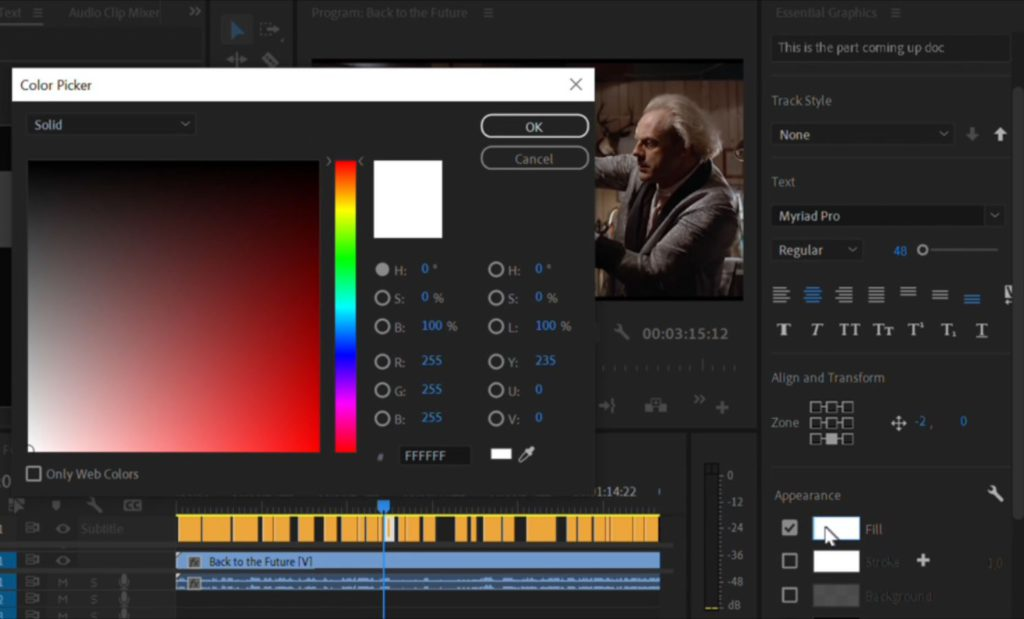Switch to the Audio Clip Mixer tab
This screenshot has height=619, width=1024.
tap(114, 12)
